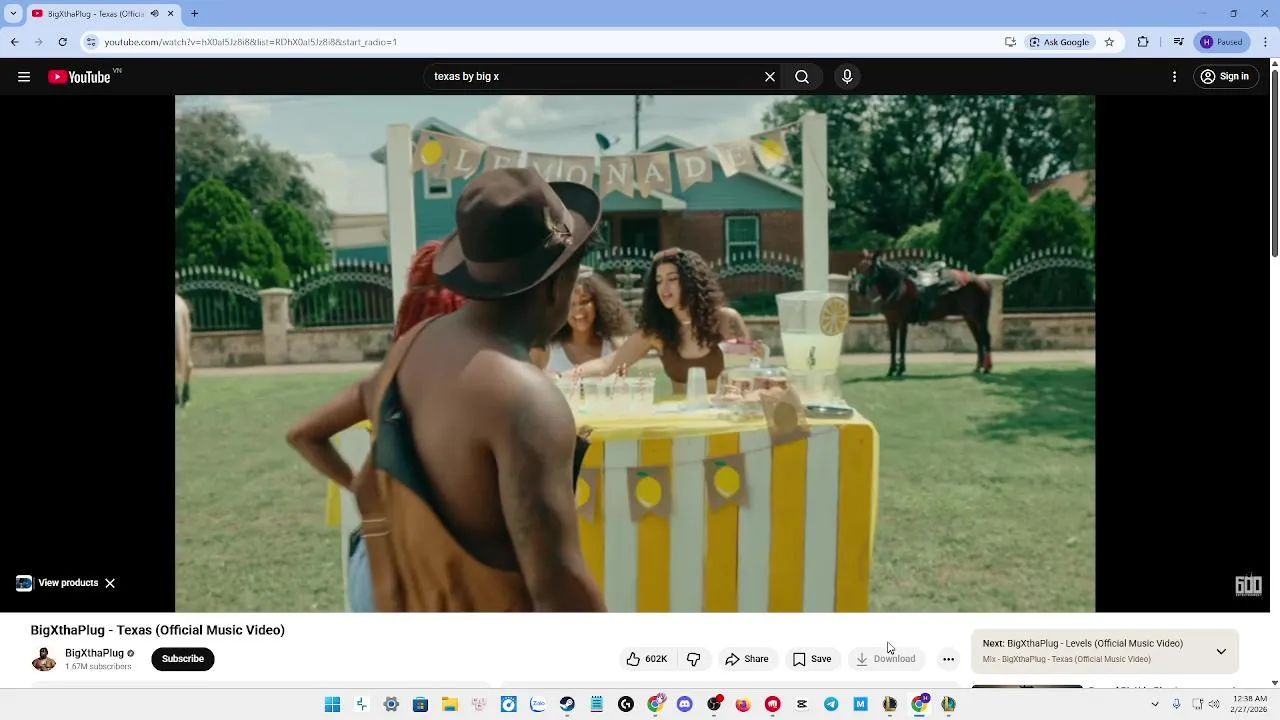The image size is (1280, 720).
Task: Open BigXthaPlug channel avatar
Action: coord(44,659)
